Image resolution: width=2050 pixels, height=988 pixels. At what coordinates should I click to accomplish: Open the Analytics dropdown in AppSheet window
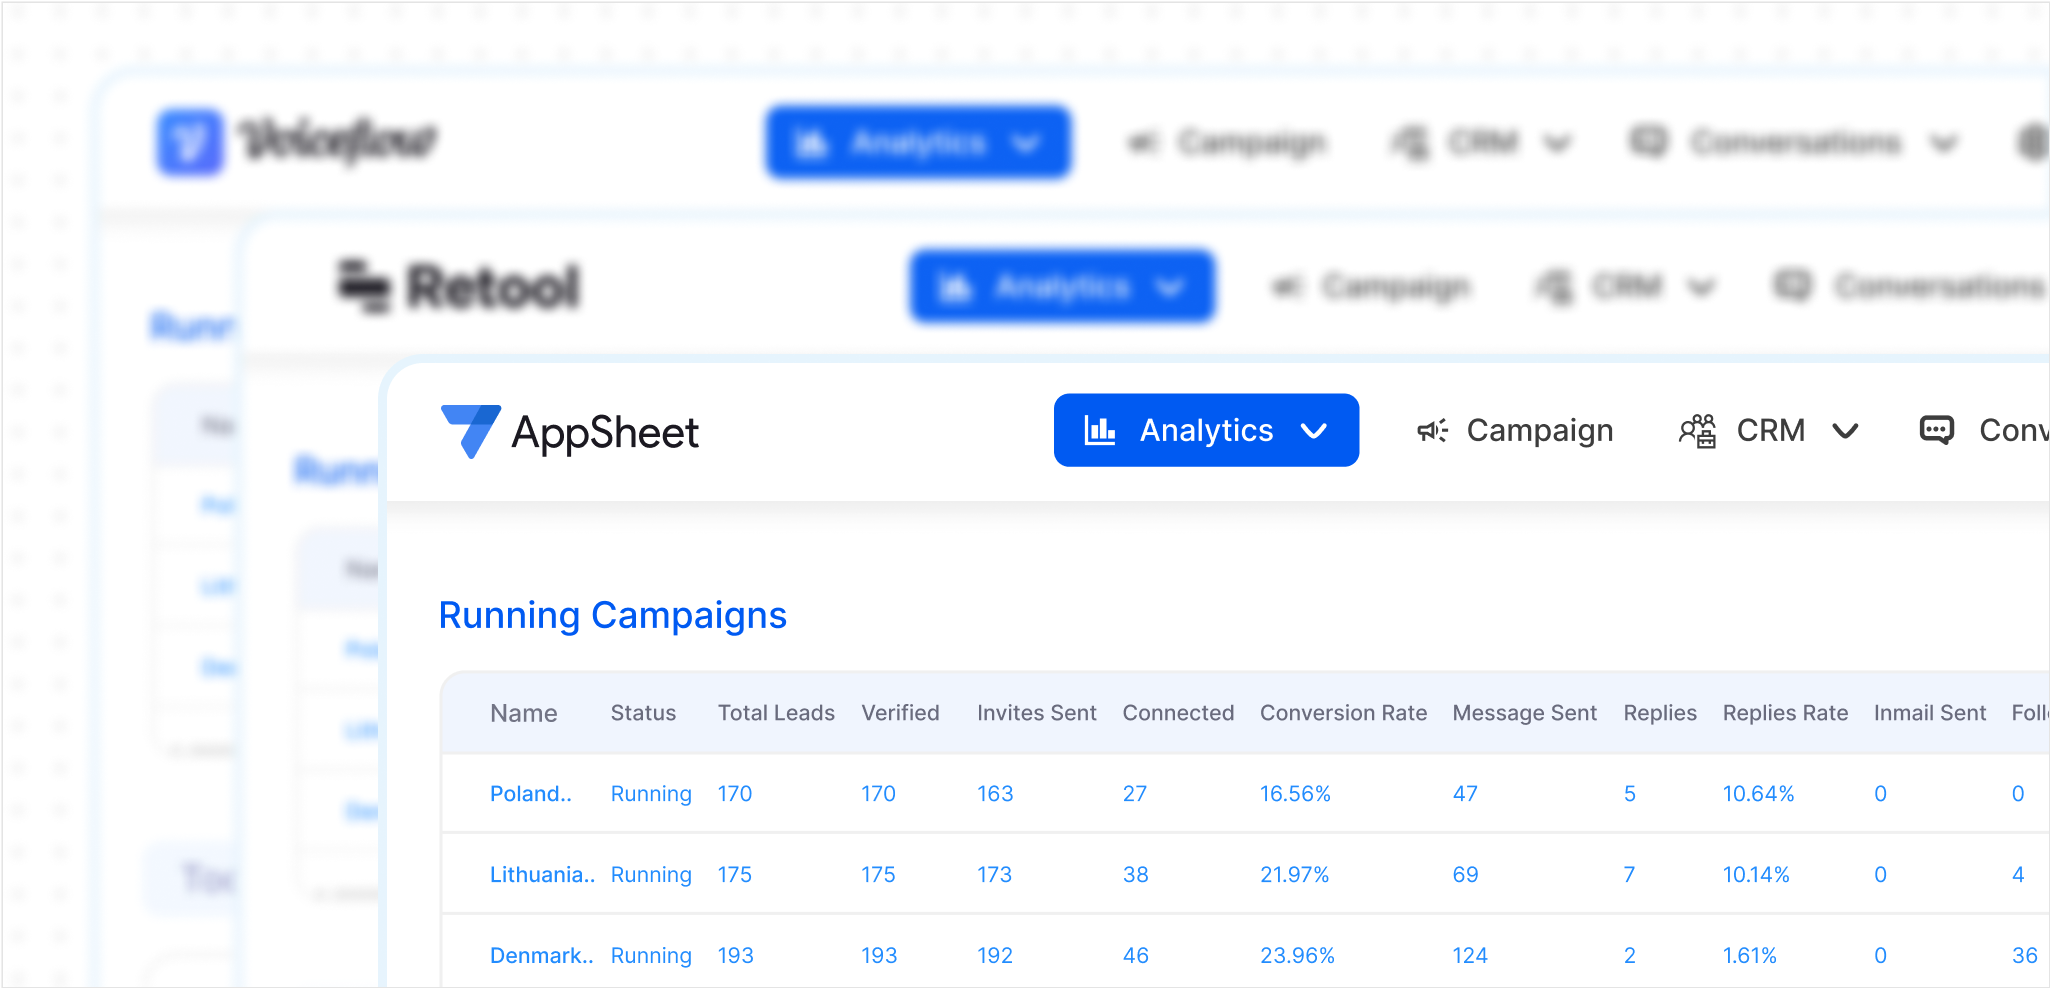[1206, 430]
